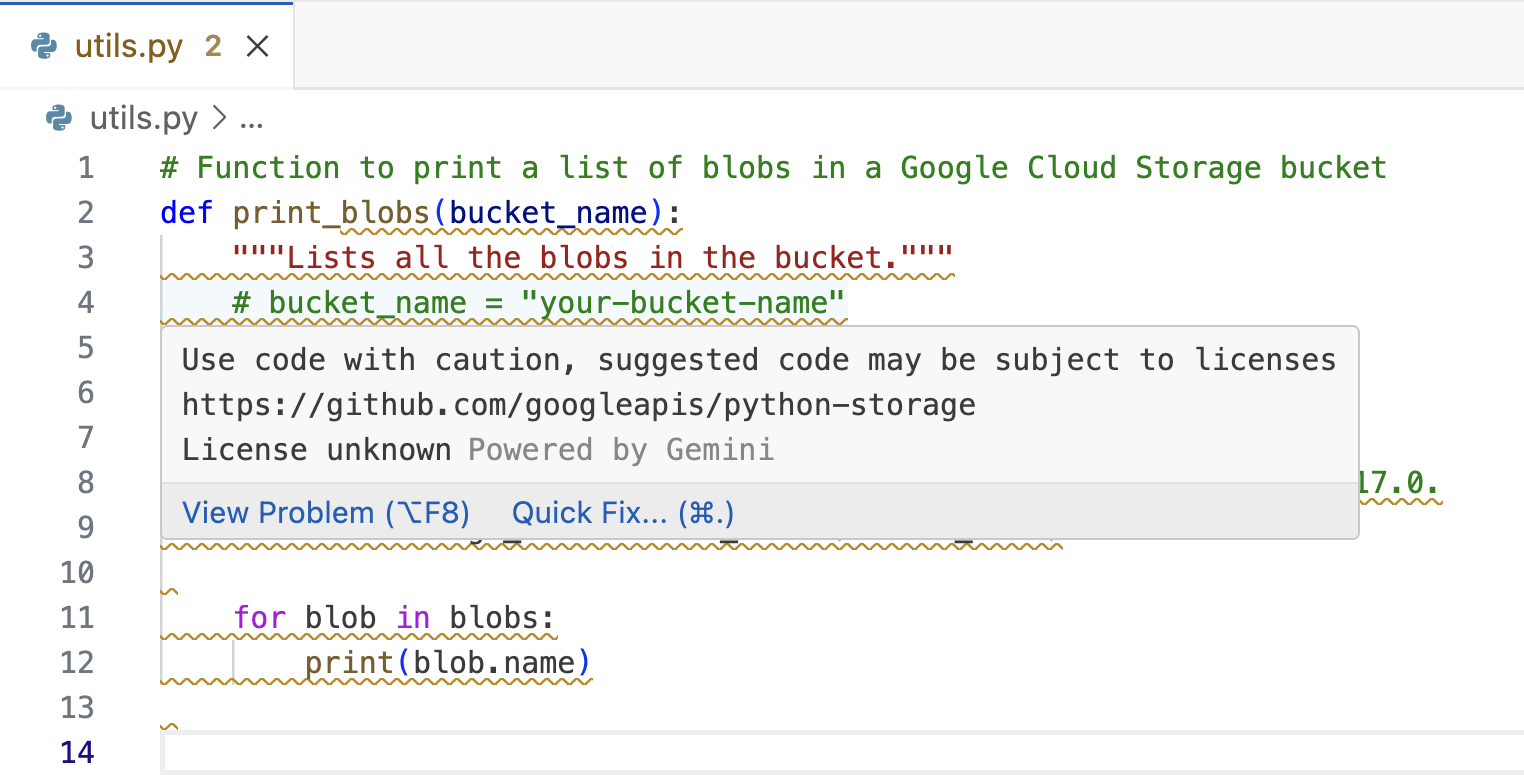Screen dimensions: 1524x782
Task: Click the print call on line 12
Action: 350,663
